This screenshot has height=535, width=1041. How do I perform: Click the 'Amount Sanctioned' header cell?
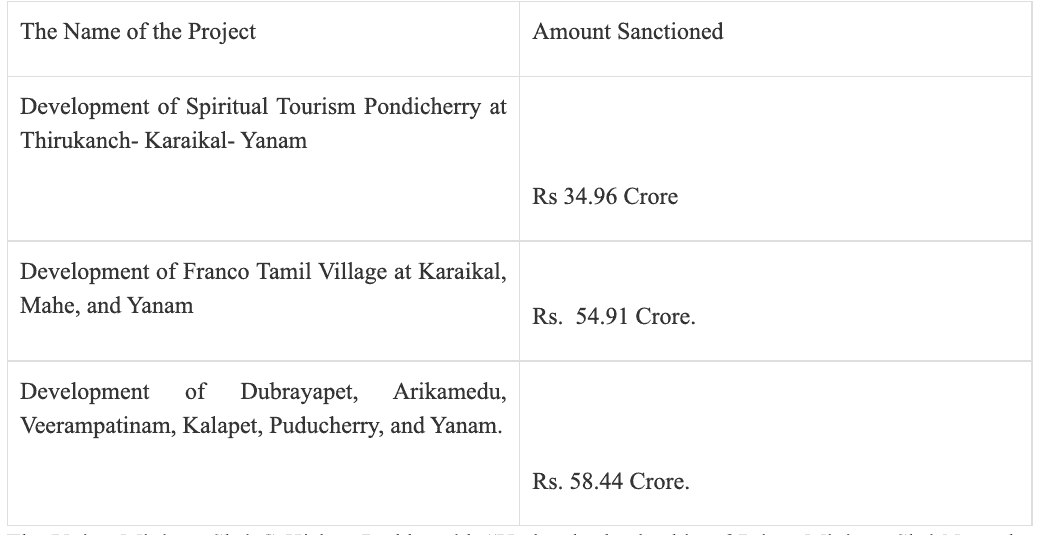[x=775, y=39]
